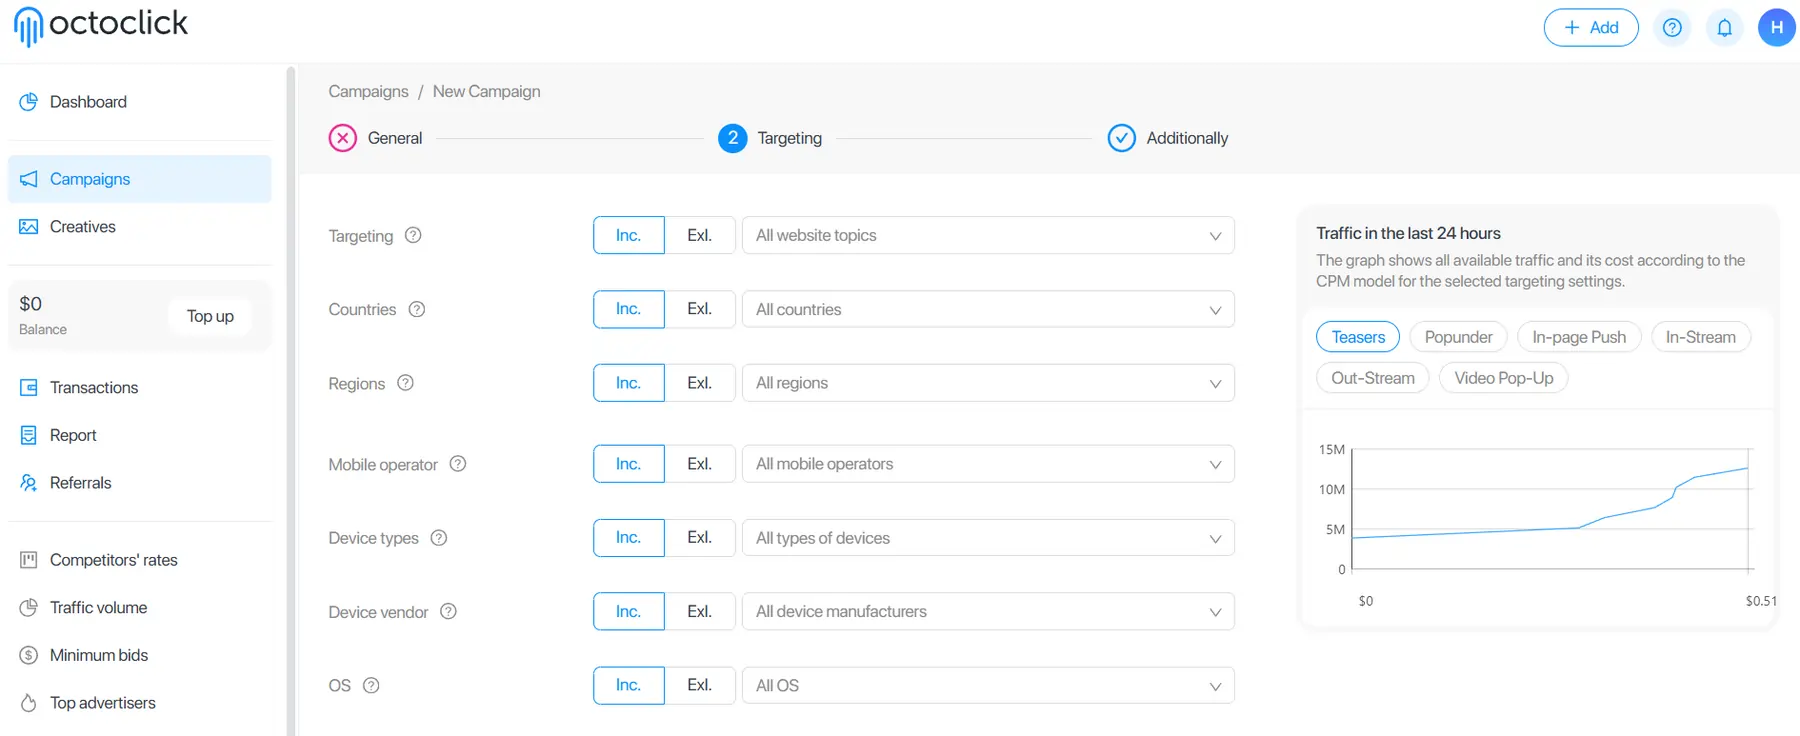The image size is (1800, 736).
Task: Click the Referrals people icon
Action: (29, 483)
